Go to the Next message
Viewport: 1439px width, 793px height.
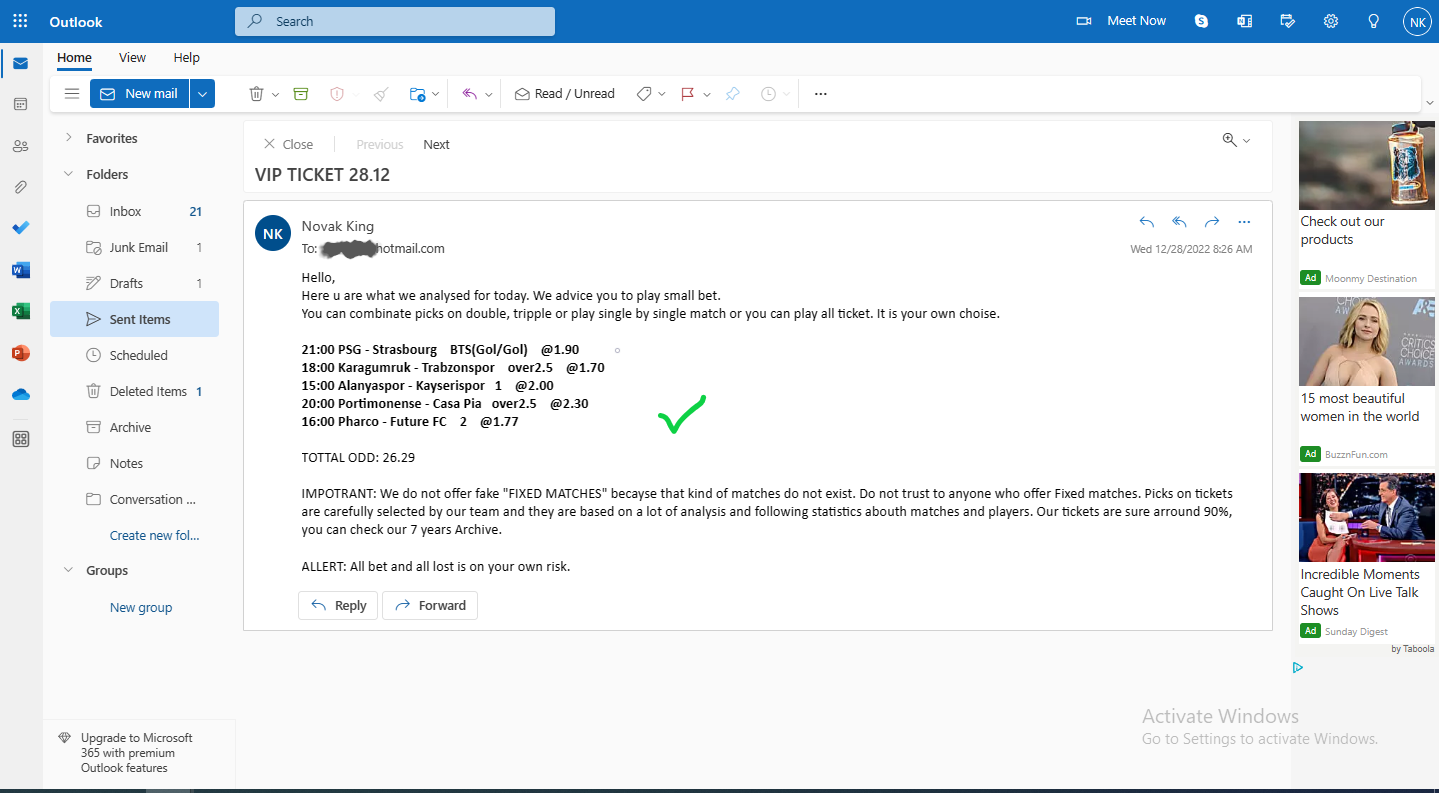point(436,144)
